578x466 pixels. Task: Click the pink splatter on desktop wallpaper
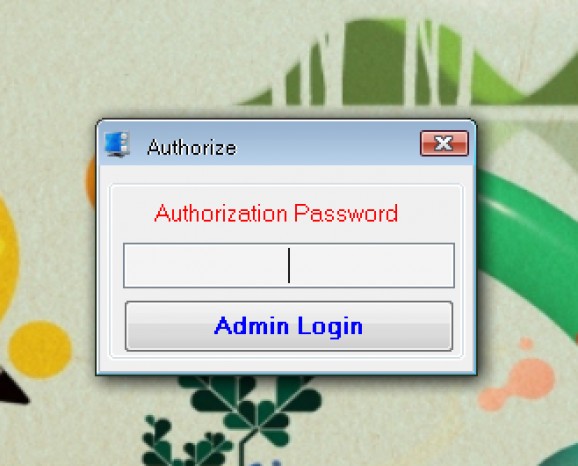[517, 380]
